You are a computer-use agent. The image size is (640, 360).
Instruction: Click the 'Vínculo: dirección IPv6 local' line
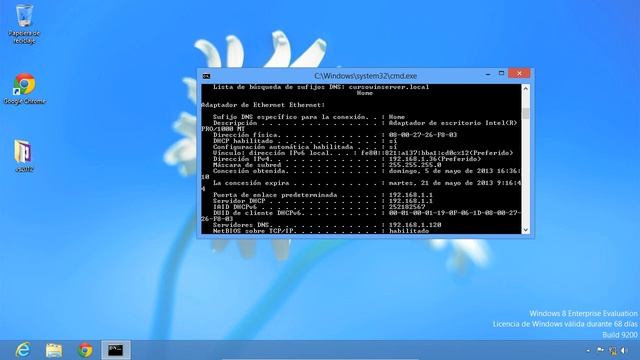pos(363,153)
